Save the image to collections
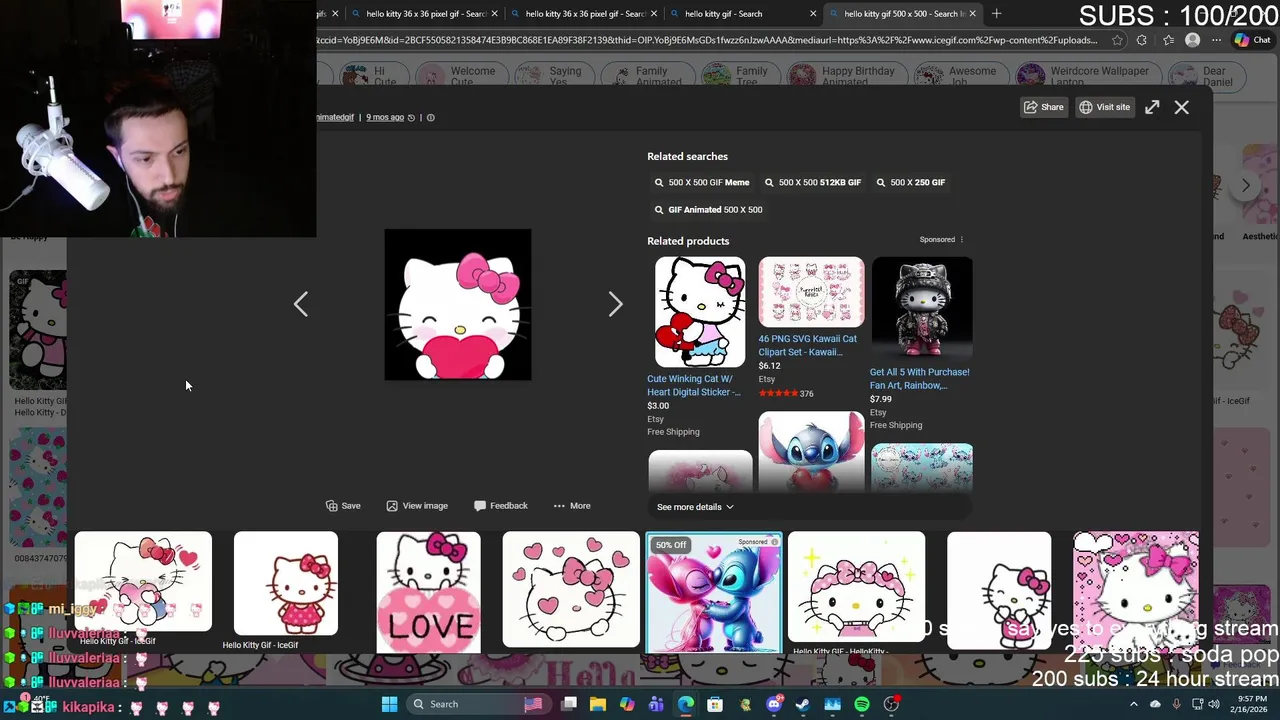The height and width of the screenshot is (720, 1280). click(x=343, y=506)
